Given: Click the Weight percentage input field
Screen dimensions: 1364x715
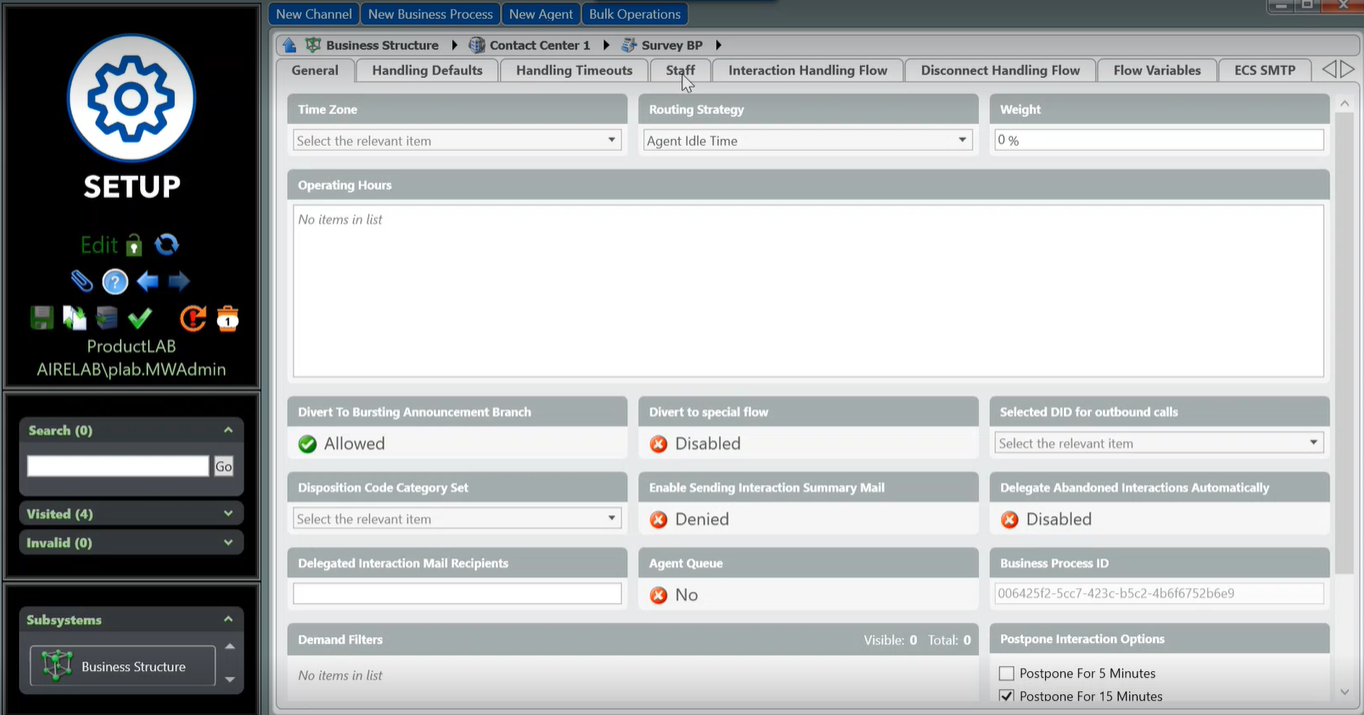Looking at the screenshot, I should [x=1158, y=141].
